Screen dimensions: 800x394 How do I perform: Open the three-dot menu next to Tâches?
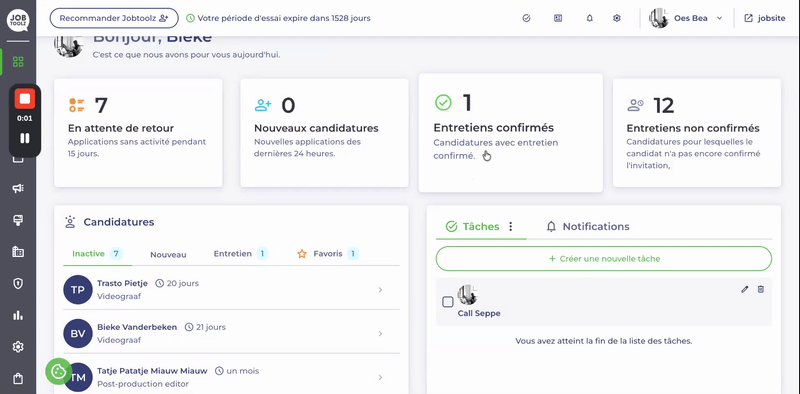pyautogui.click(x=511, y=227)
